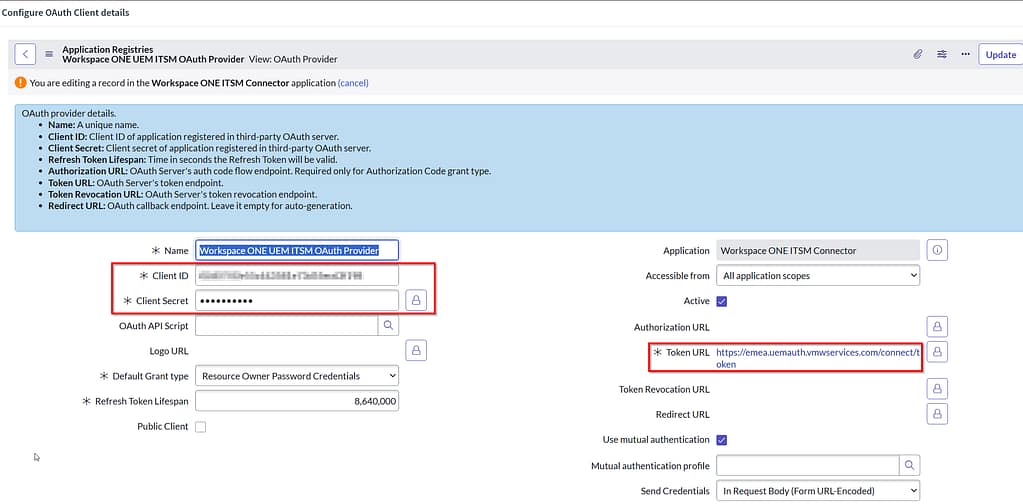Image resolution: width=1023 pixels, height=504 pixels.
Task: Click the Mutual authentication profile field
Action: [x=808, y=466]
